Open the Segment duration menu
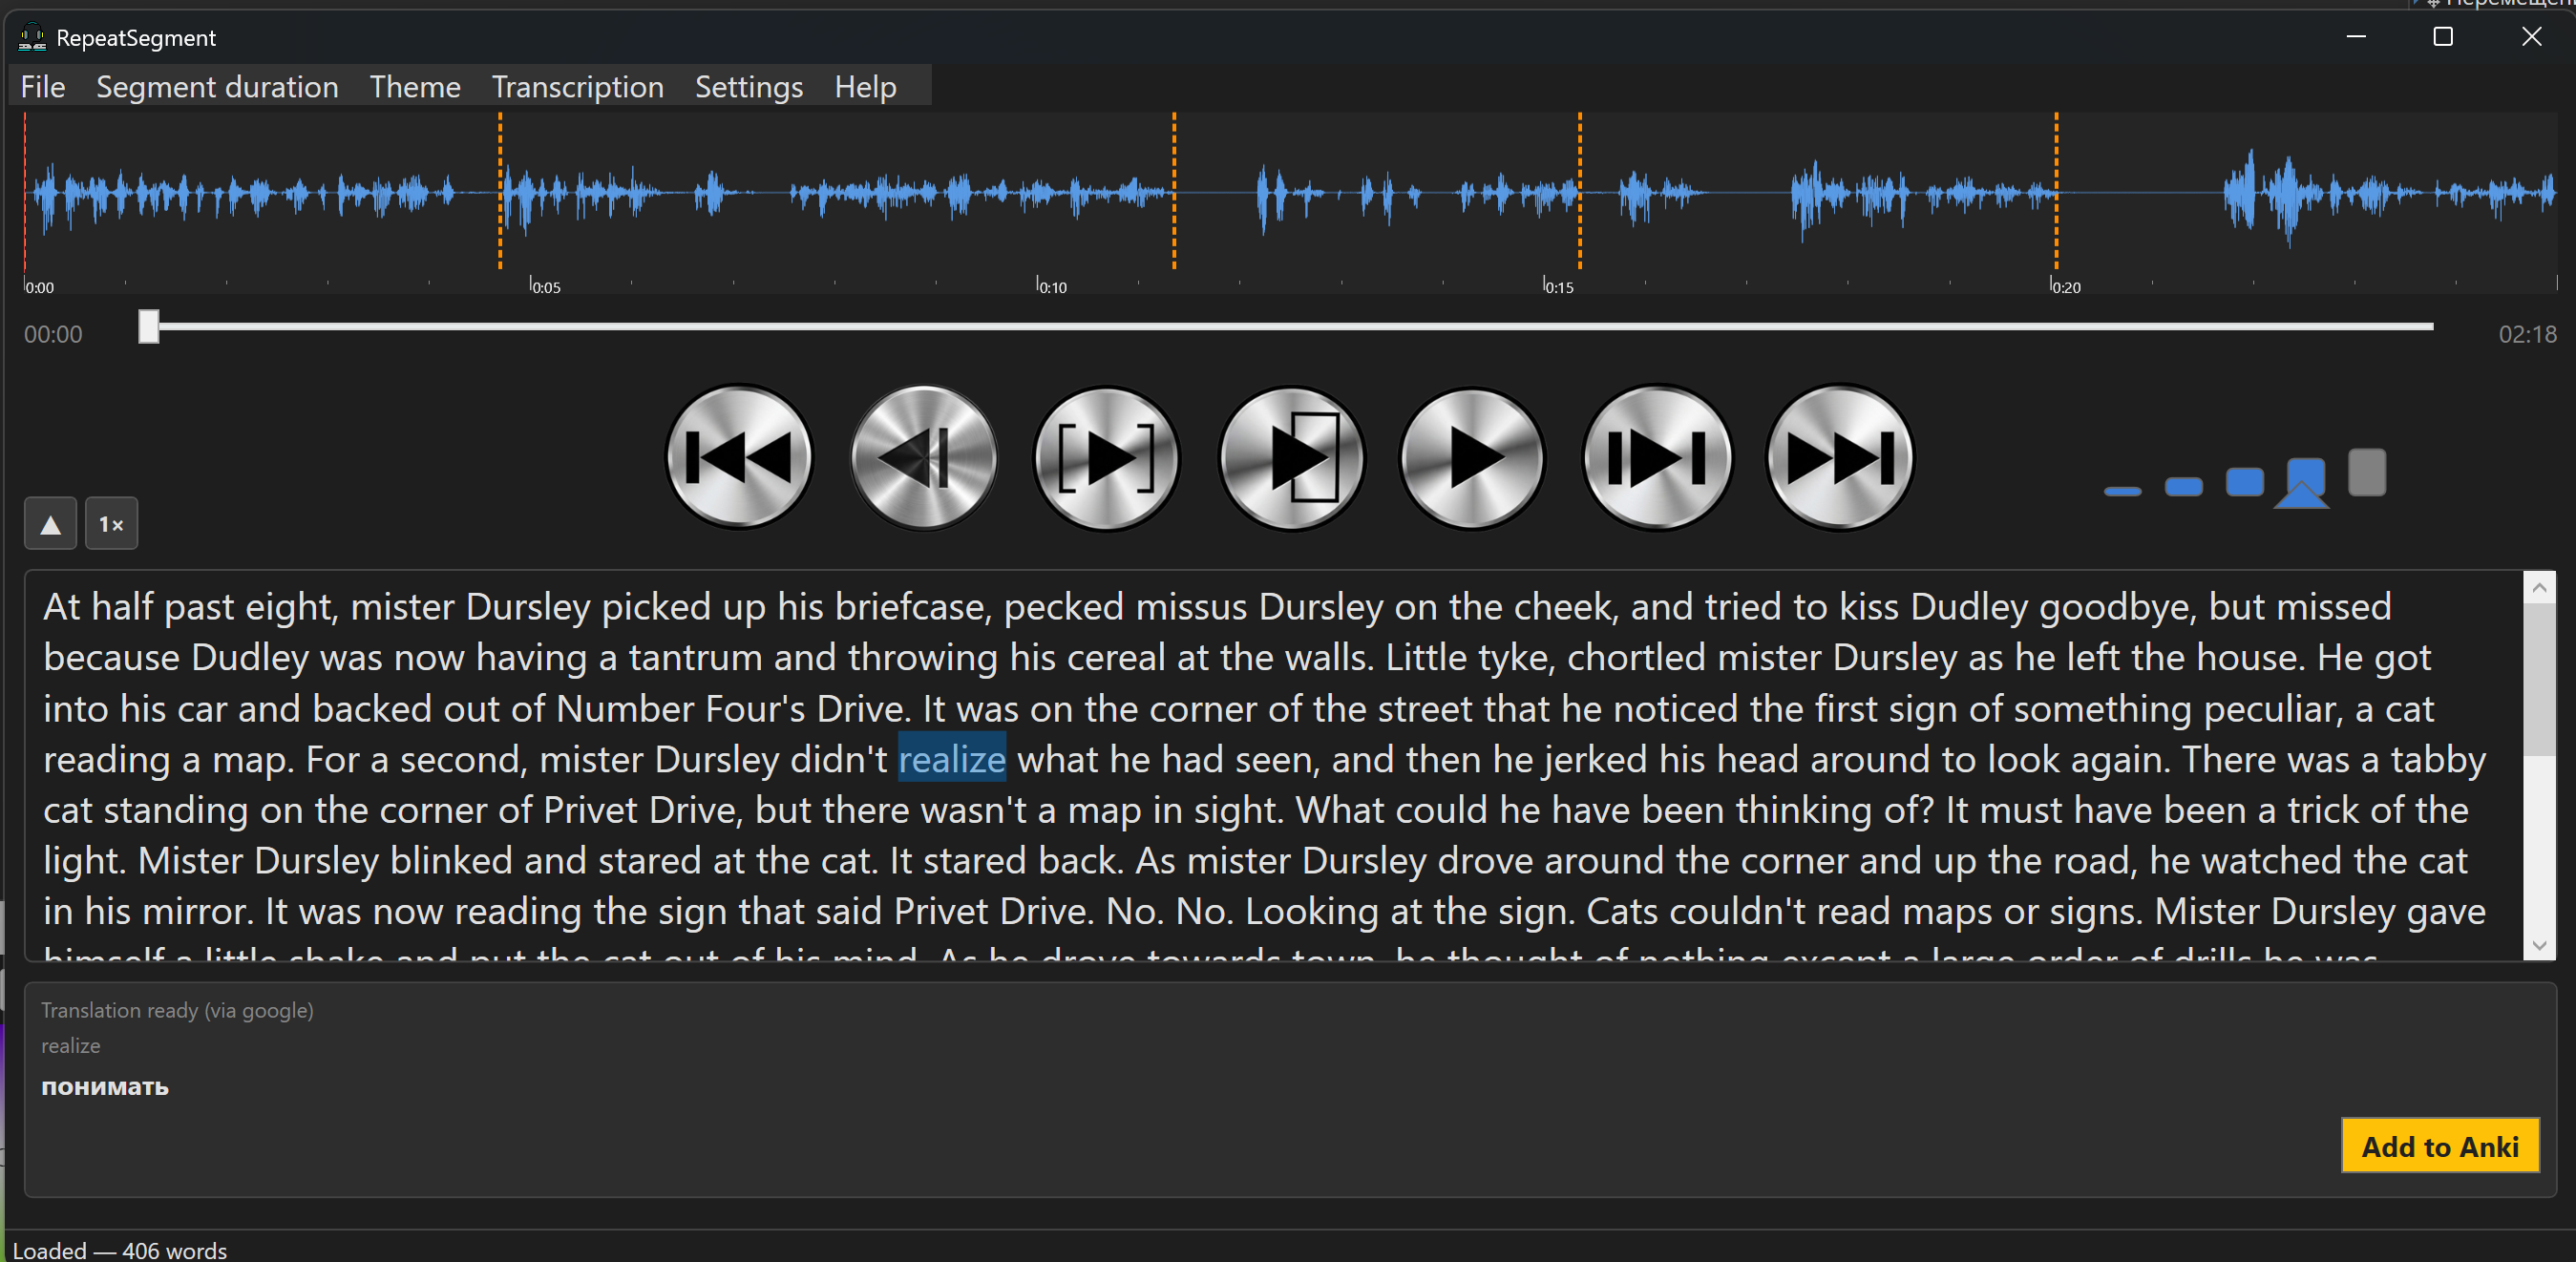This screenshot has width=2576, height=1262. 217,87
